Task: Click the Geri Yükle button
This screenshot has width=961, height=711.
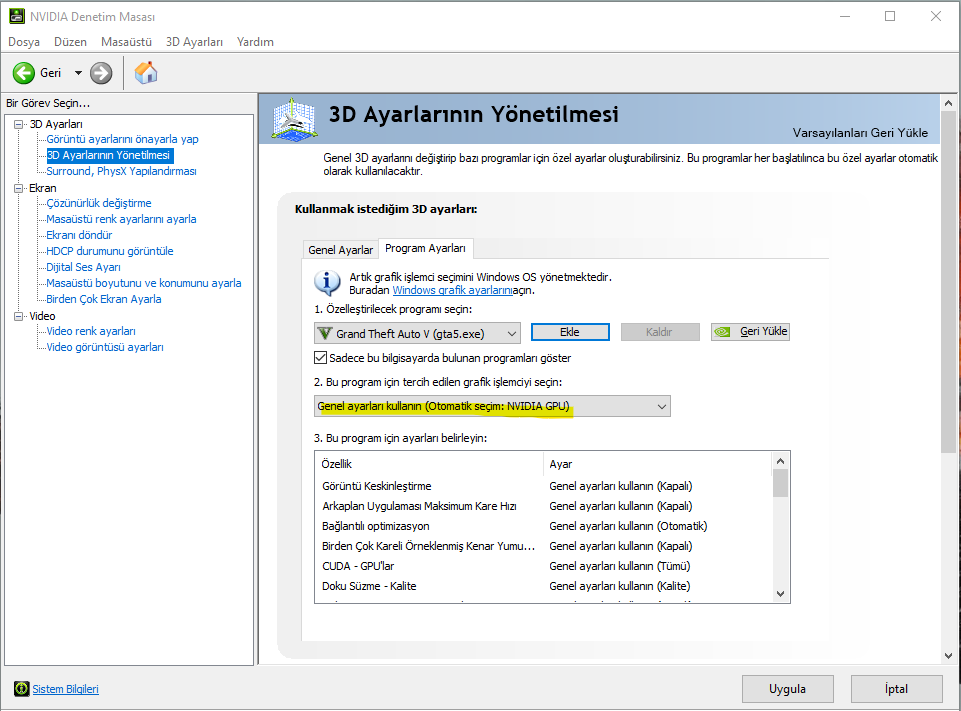Action: tap(750, 332)
